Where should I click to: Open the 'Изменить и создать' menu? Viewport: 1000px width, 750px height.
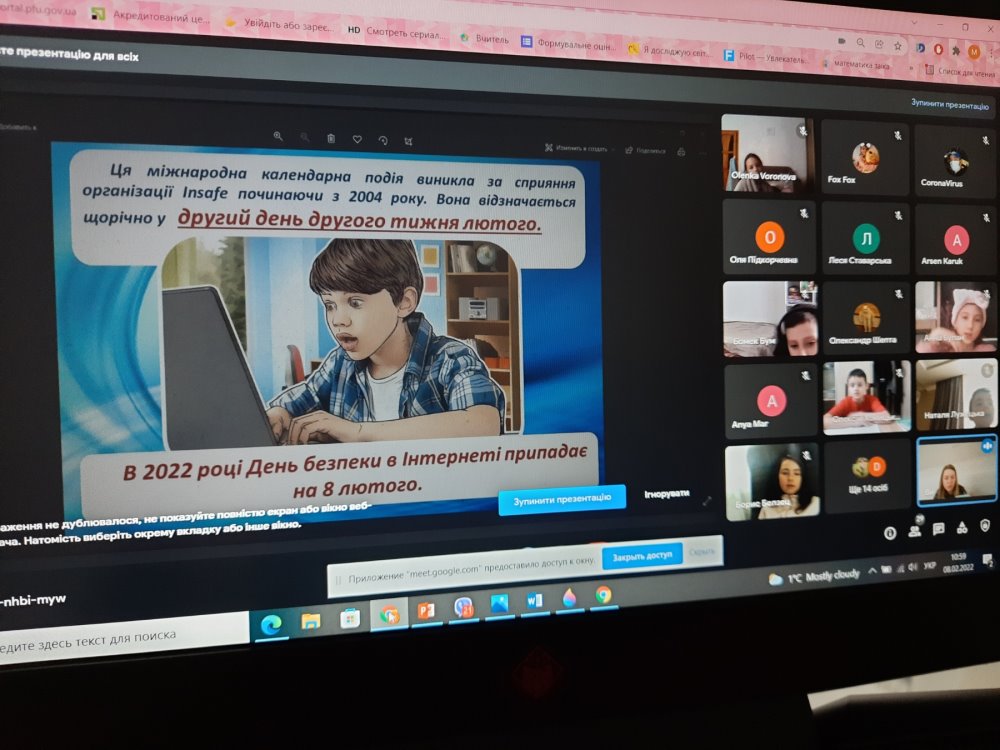point(579,149)
